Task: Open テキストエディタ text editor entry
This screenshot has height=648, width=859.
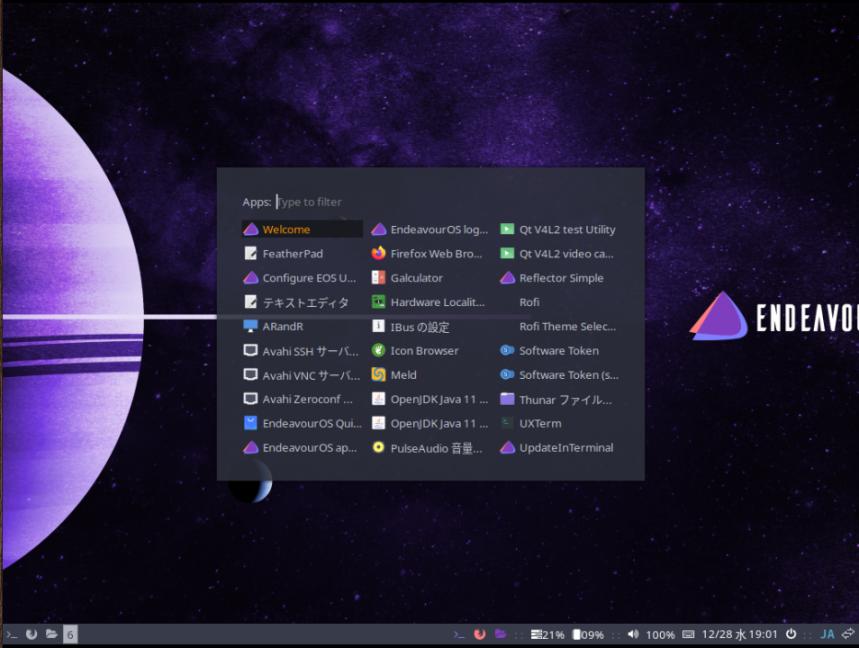Action: [302, 302]
